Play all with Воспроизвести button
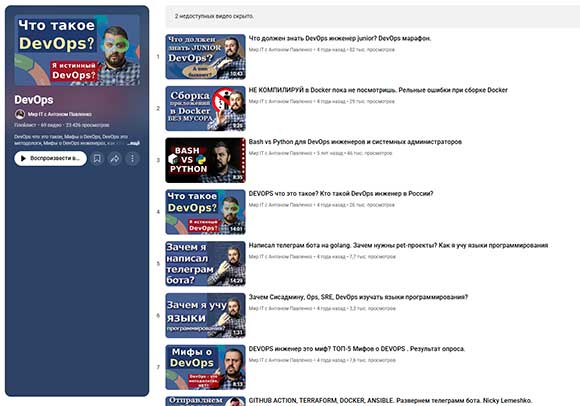Viewport: 580px width, 406px height. point(51,159)
